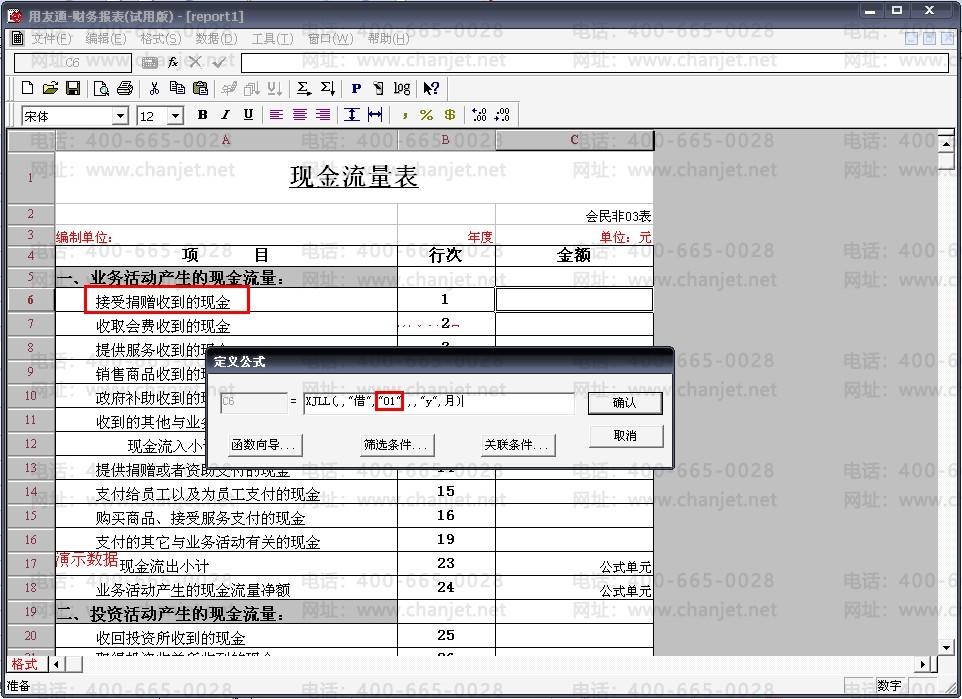Click the 格式 mode toggle at bottom-left
962x699 pixels.
(x=25, y=663)
